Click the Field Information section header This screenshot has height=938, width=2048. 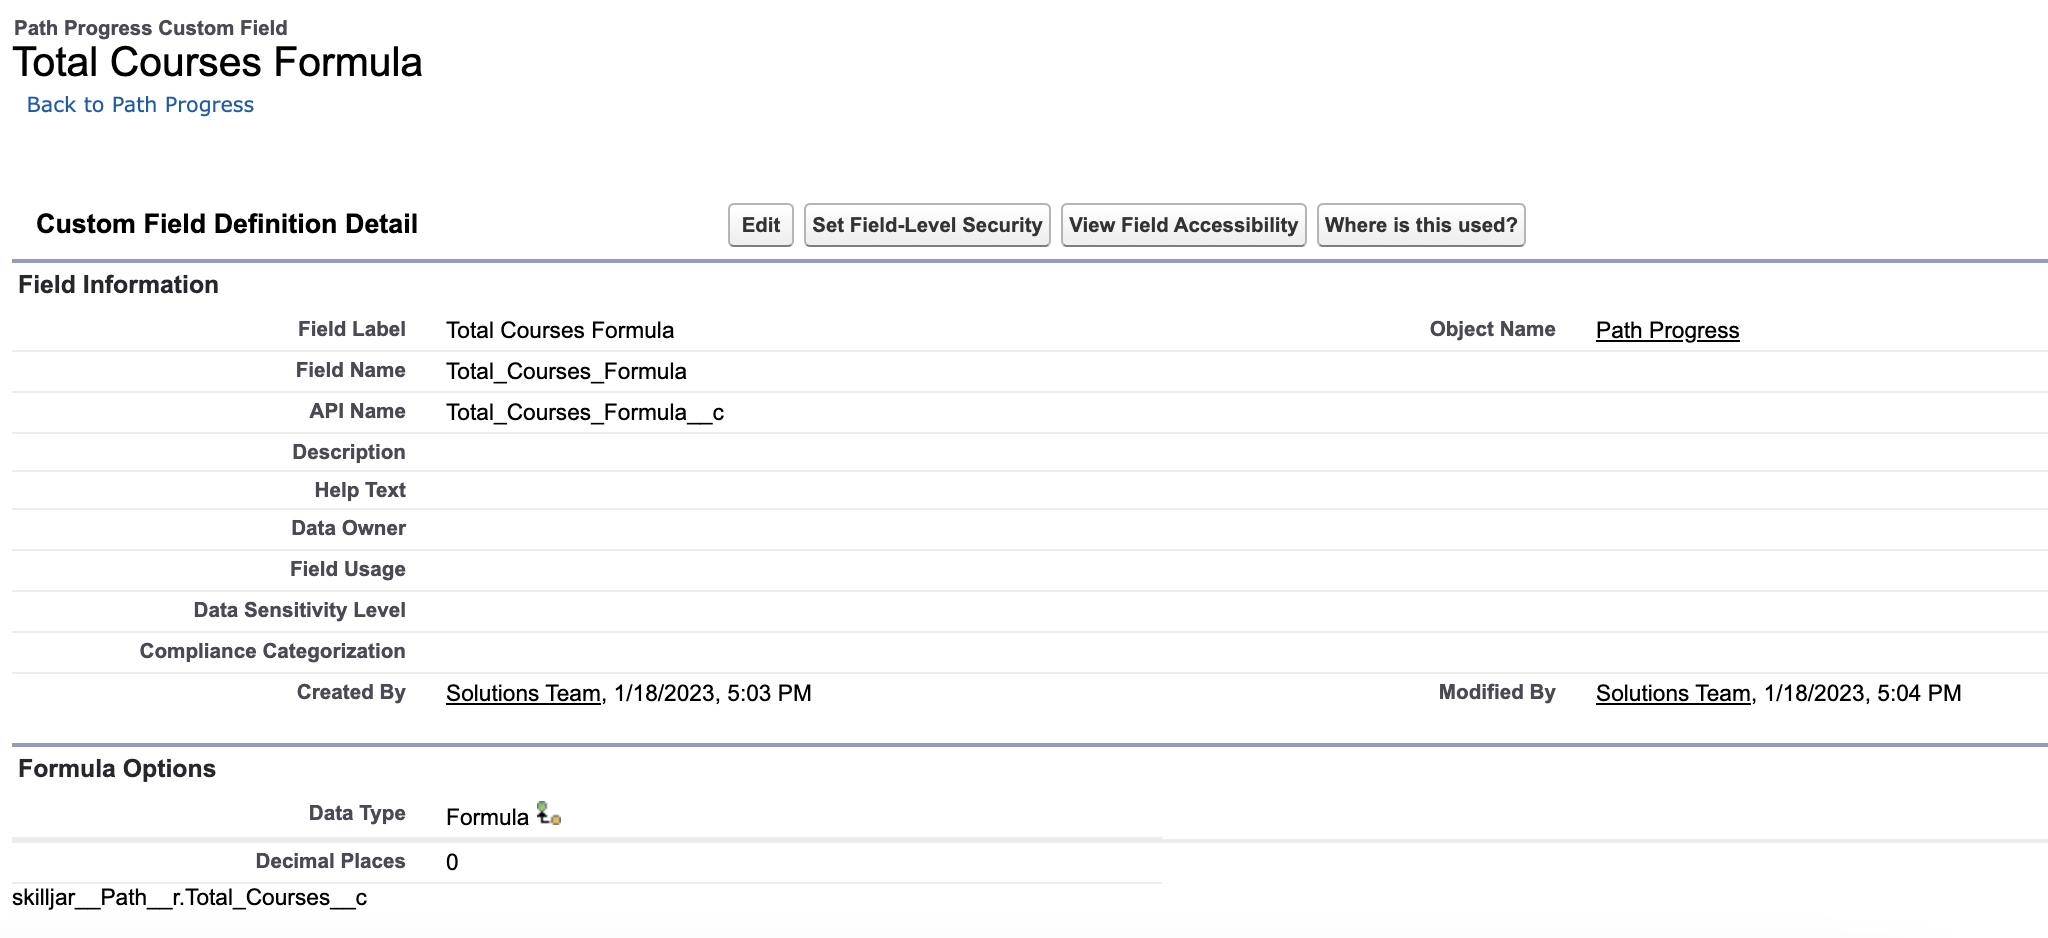click(x=118, y=285)
